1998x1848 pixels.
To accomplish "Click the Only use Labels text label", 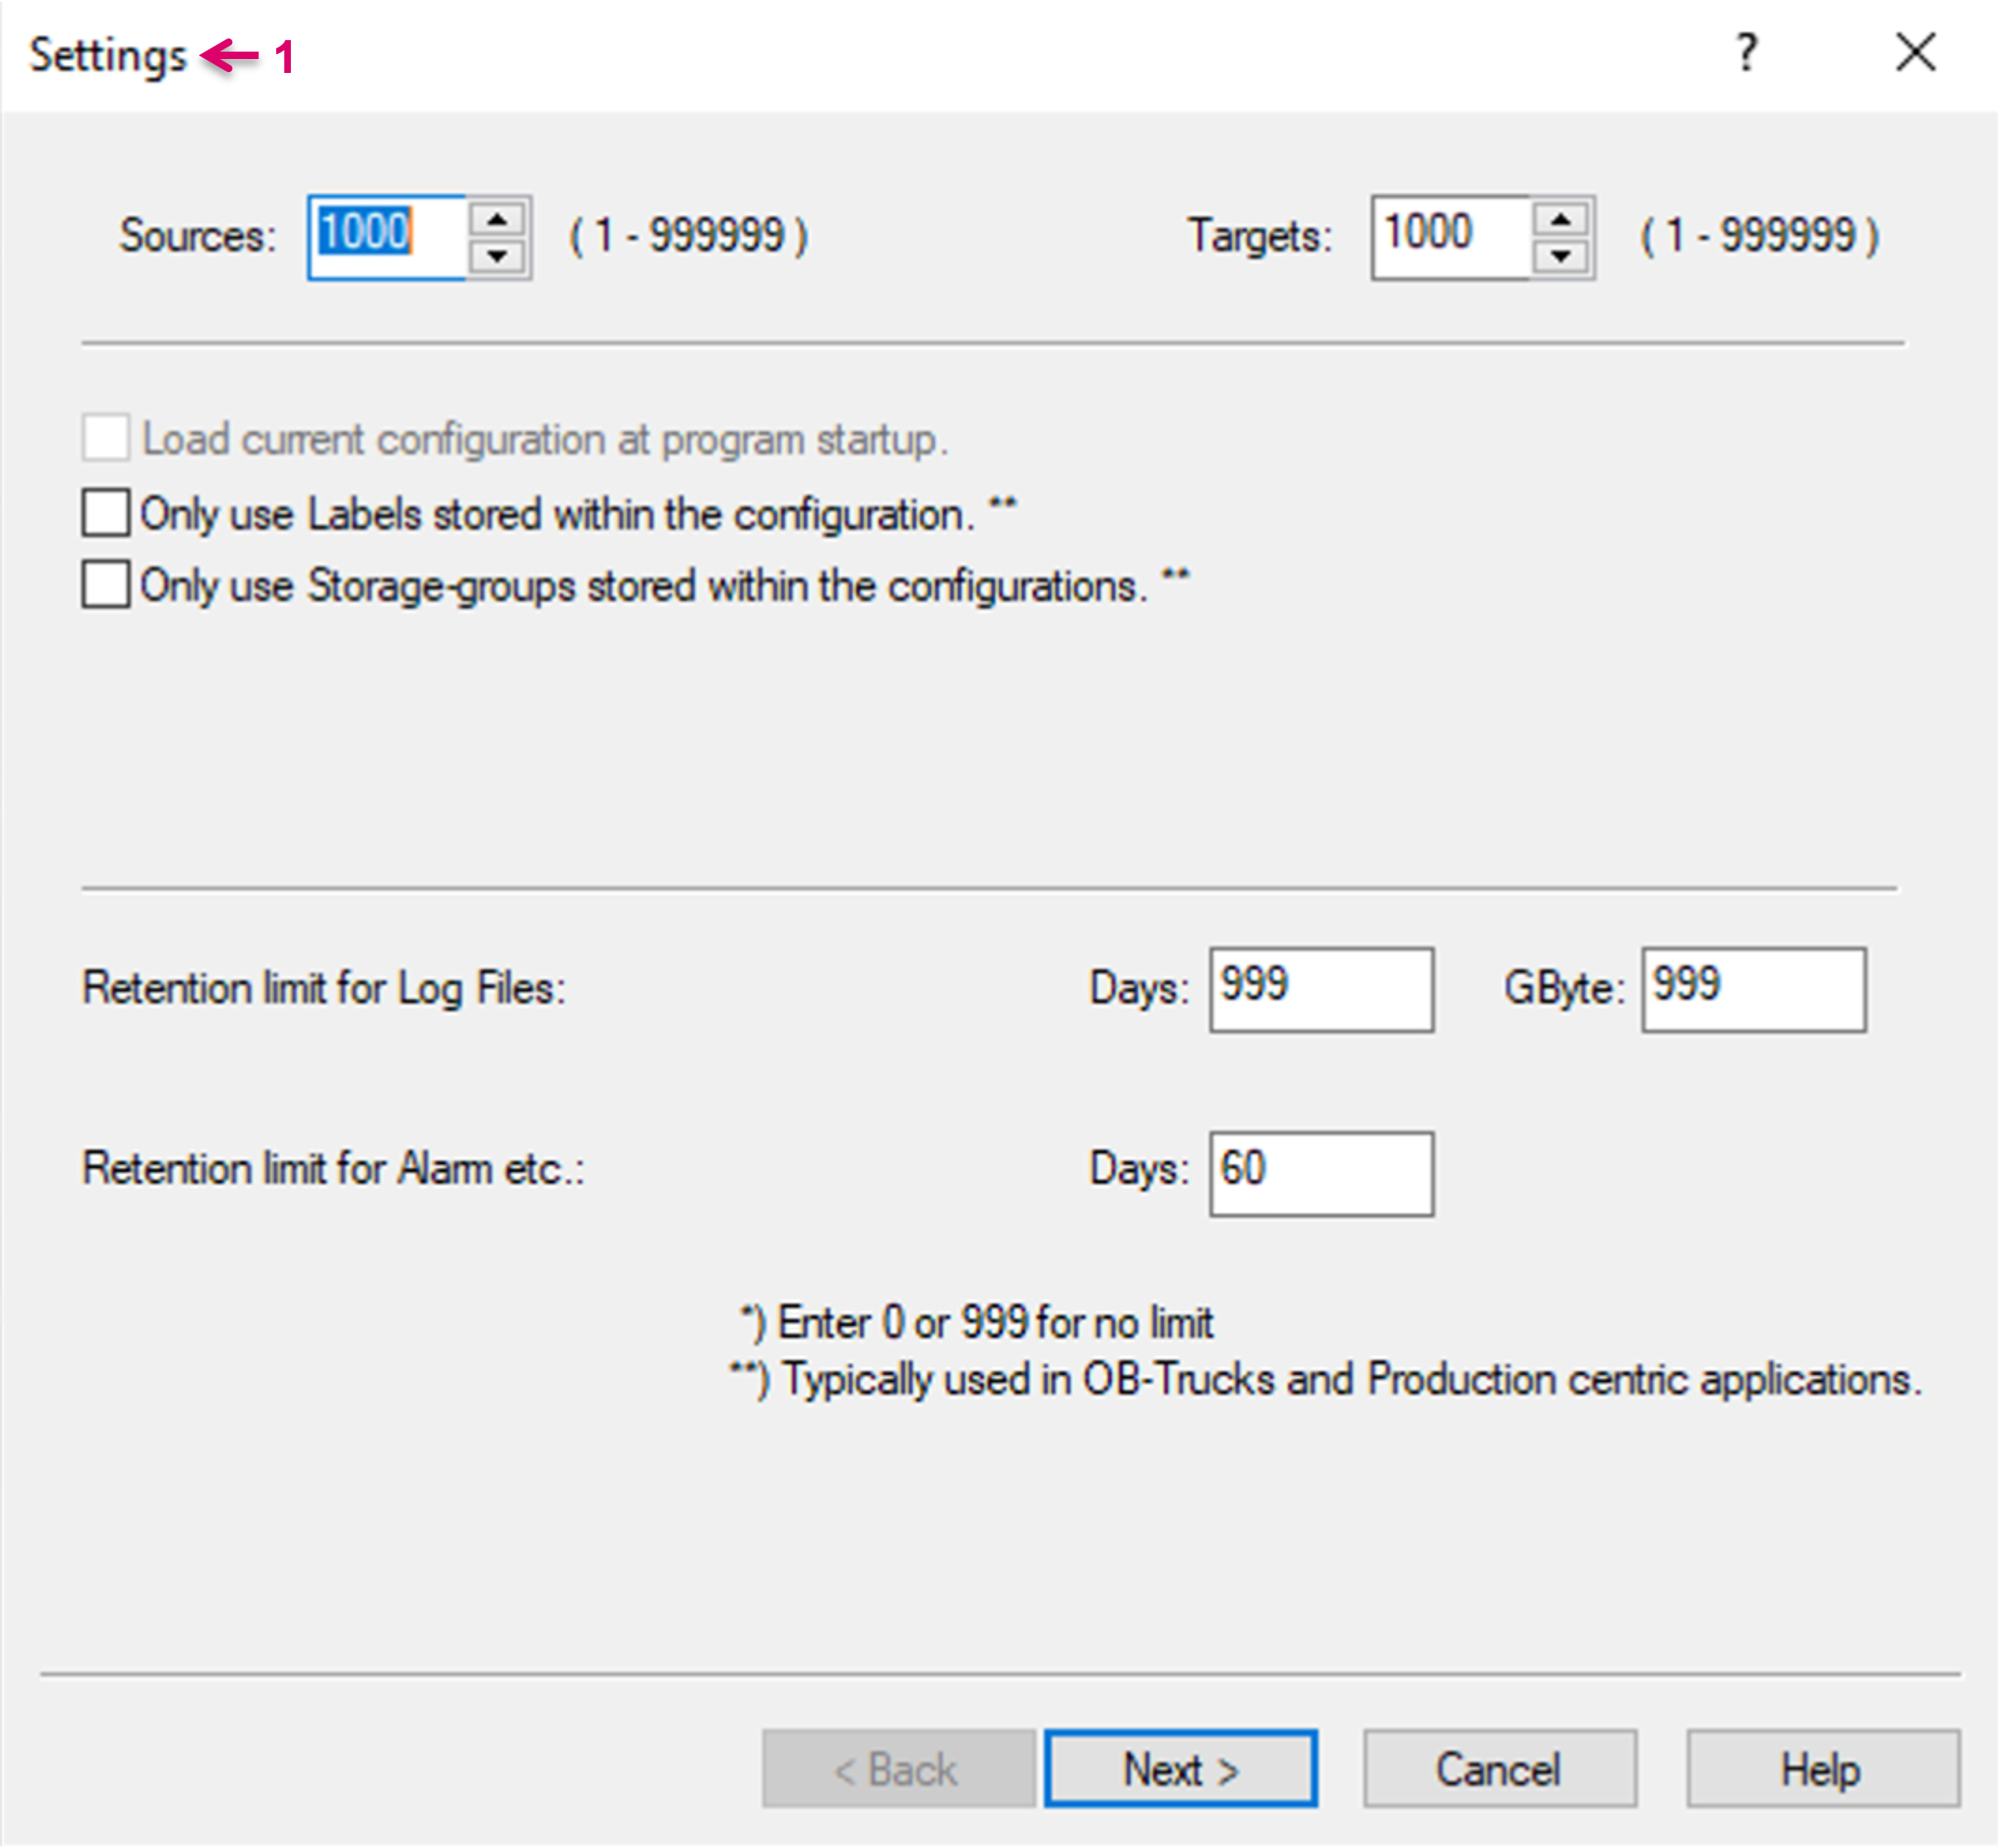I will point(556,514).
